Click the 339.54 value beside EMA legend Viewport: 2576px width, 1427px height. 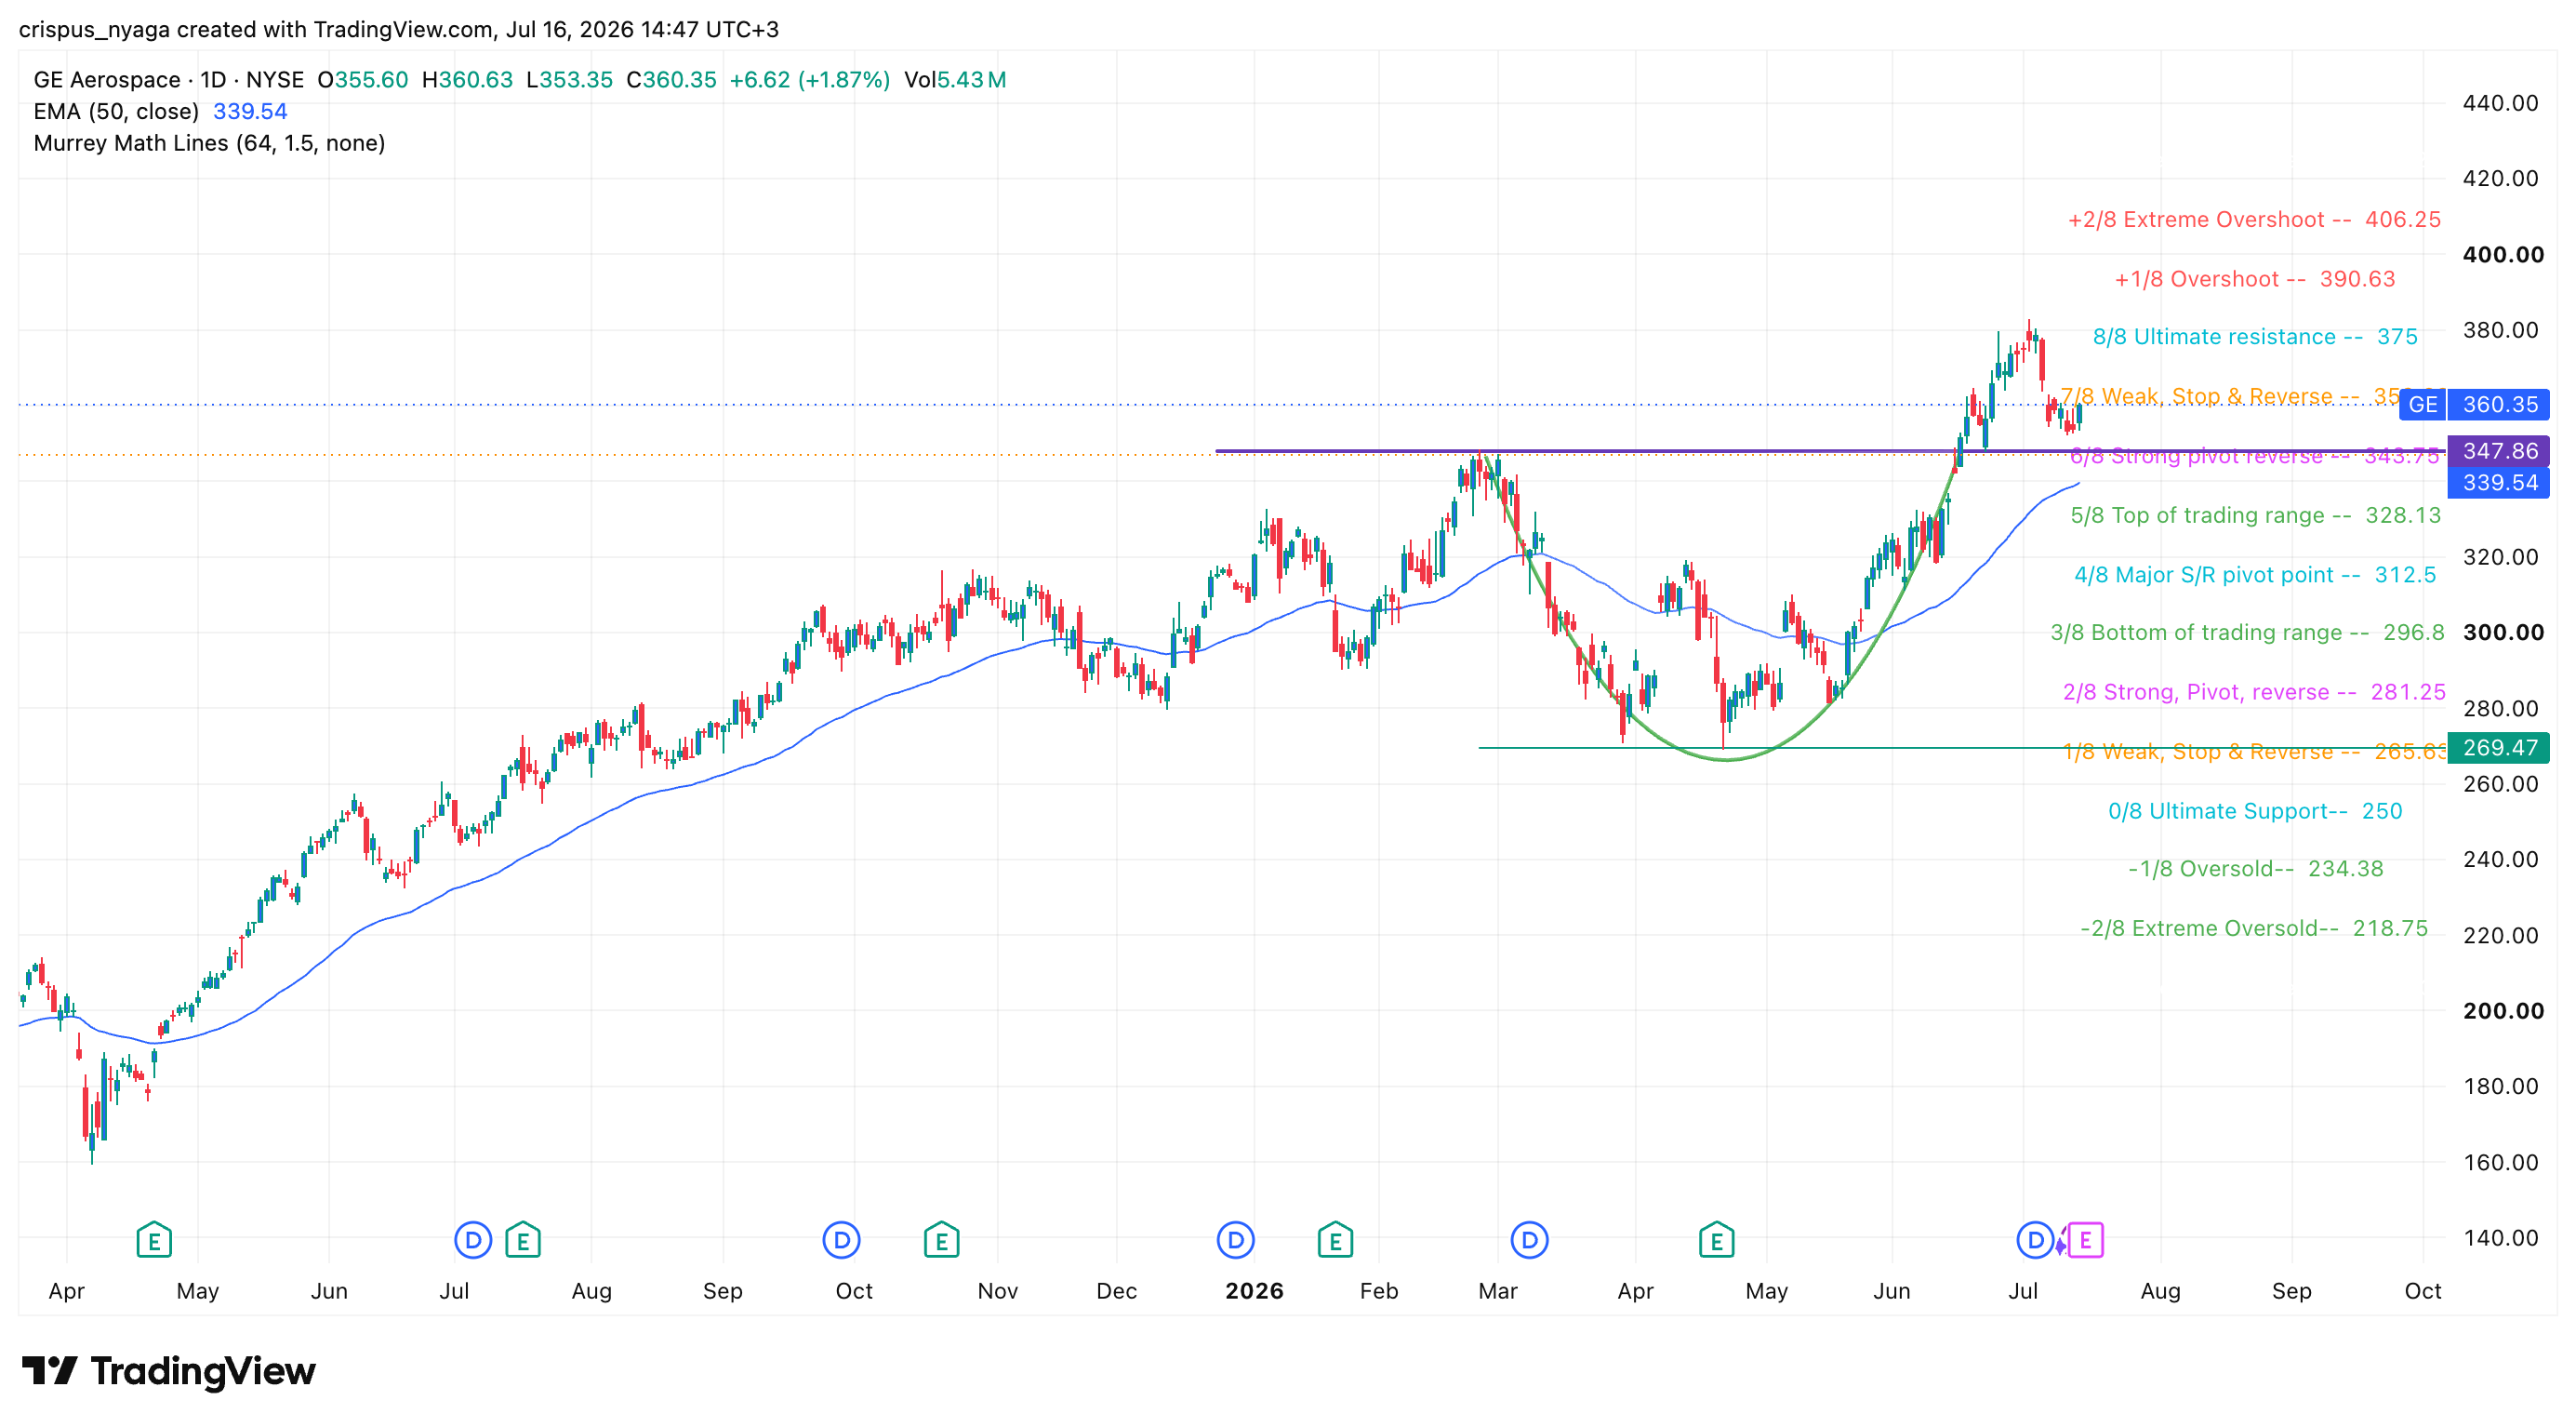tap(250, 112)
